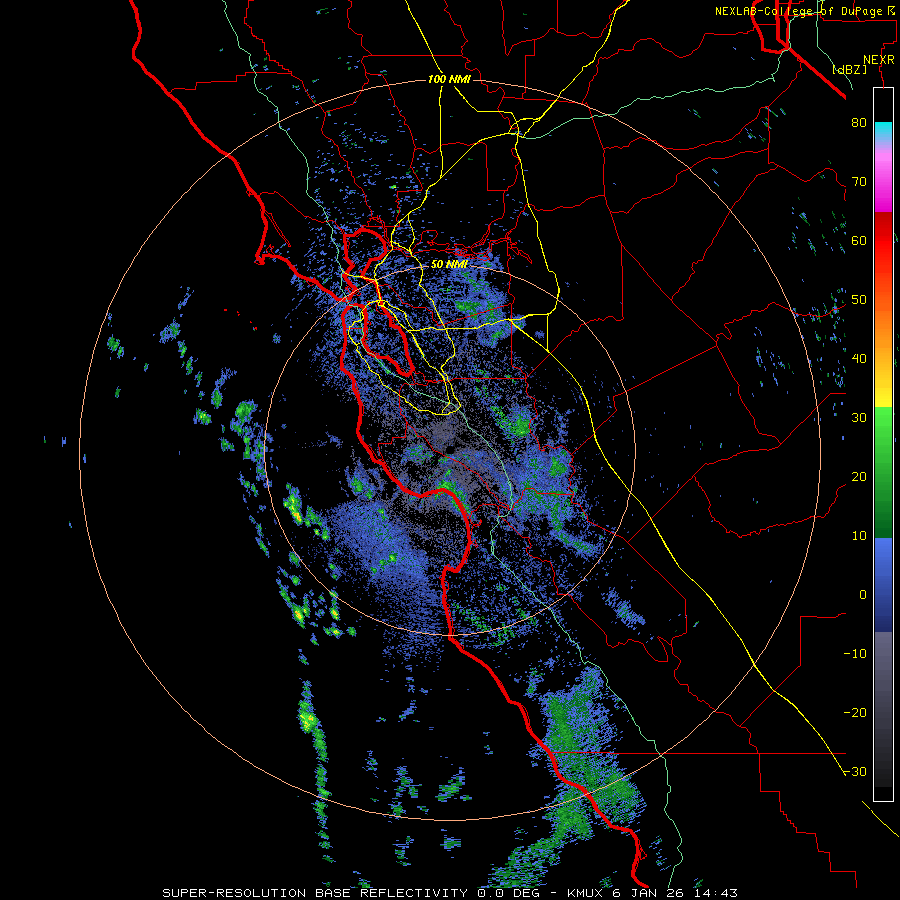Click the 0 value on the dBZ scale

point(863,595)
